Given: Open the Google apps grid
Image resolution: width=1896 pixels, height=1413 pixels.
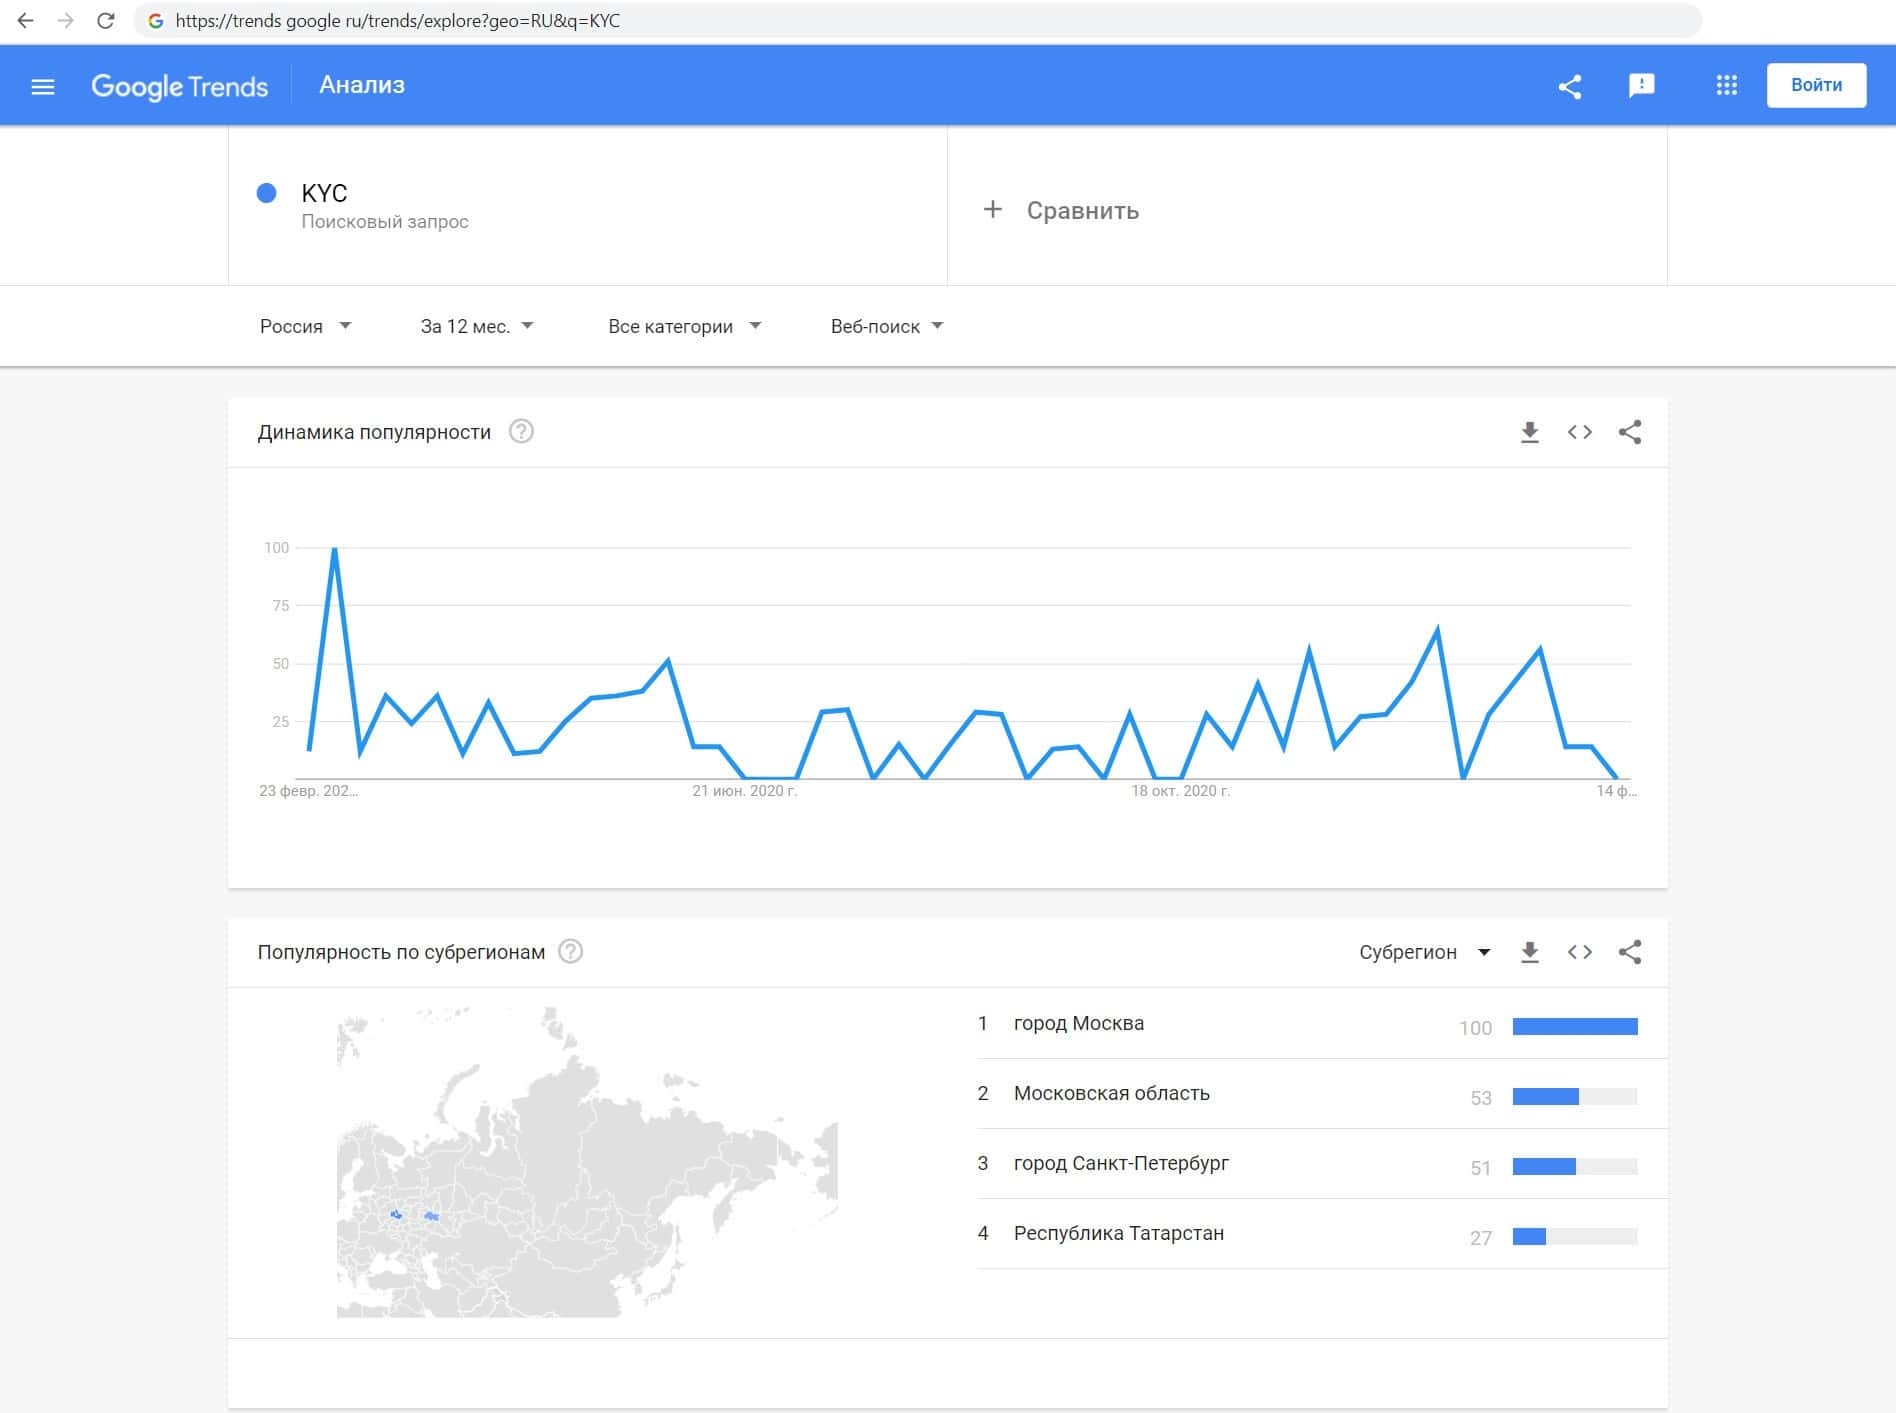Looking at the screenshot, I should pyautogui.click(x=1726, y=86).
